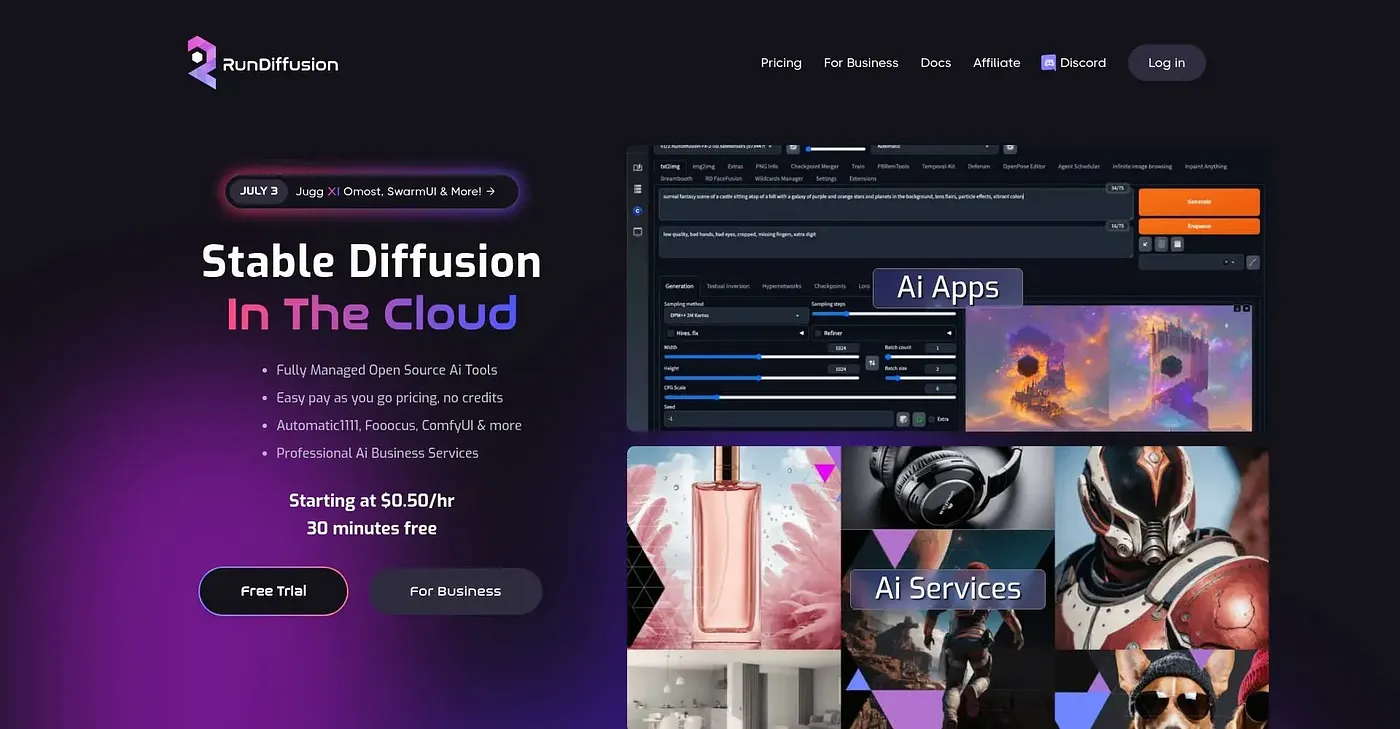Click into the Seed input field
Viewport: 1400px width, 729px height.
[778, 419]
